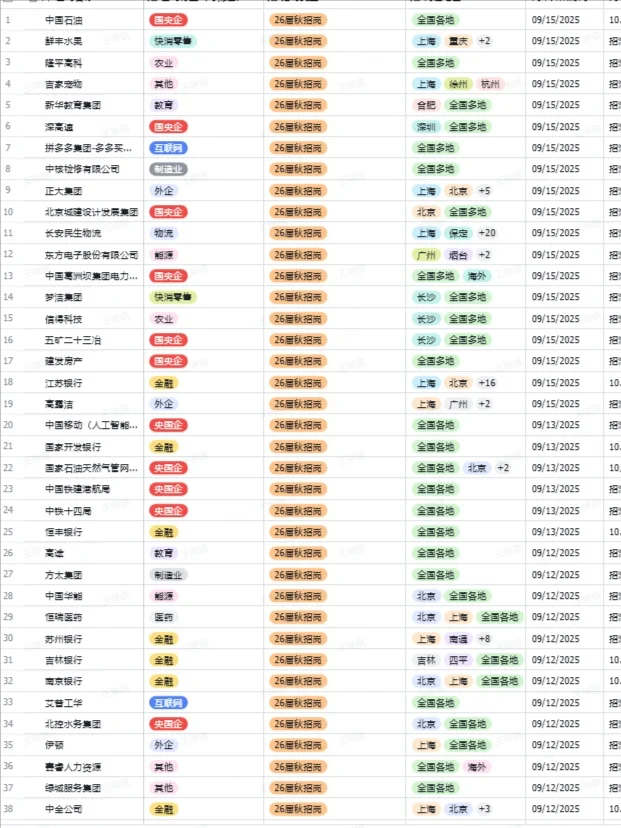Image resolution: width=621 pixels, height=828 pixels.
Task: Select the 海外 tag in 中国葛洲坝 row
Action: coord(477,276)
